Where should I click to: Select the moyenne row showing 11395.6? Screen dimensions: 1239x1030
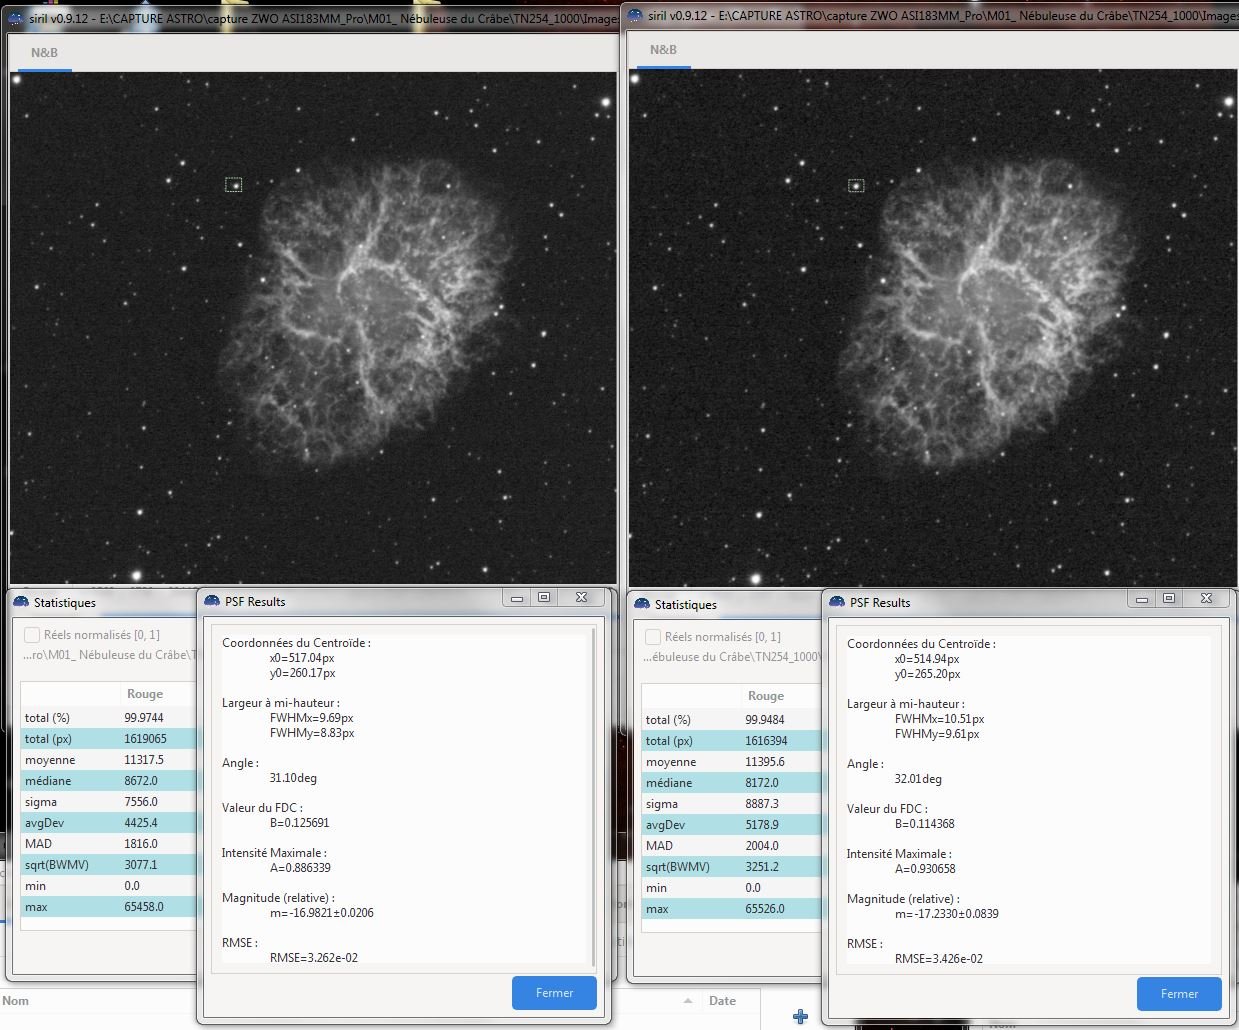point(731,761)
